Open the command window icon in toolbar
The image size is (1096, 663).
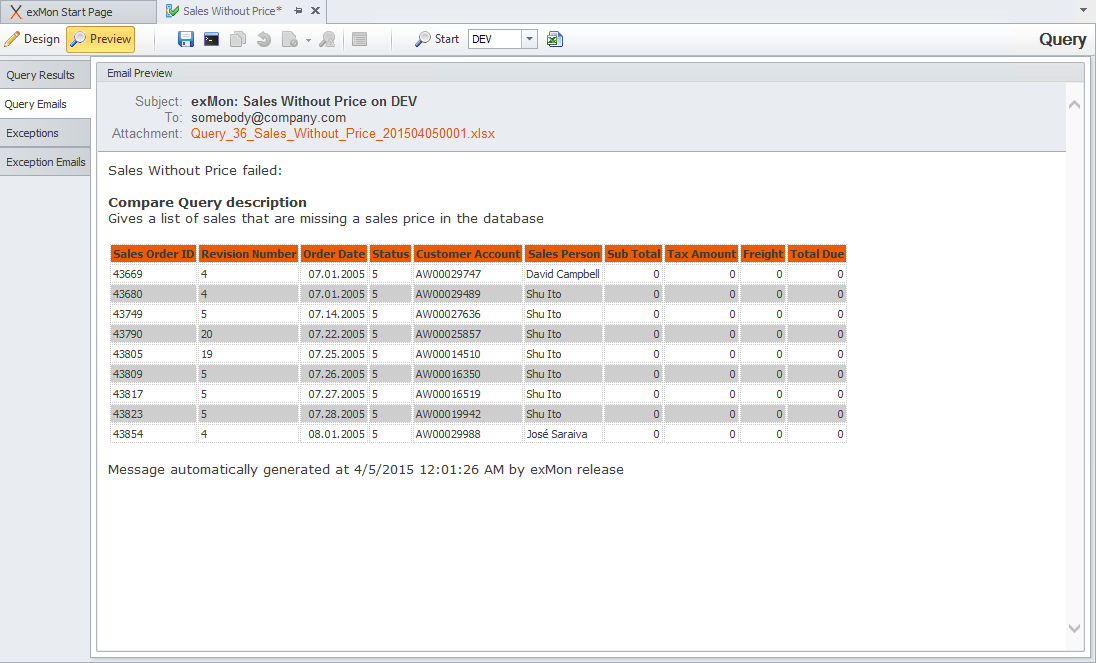211,39
